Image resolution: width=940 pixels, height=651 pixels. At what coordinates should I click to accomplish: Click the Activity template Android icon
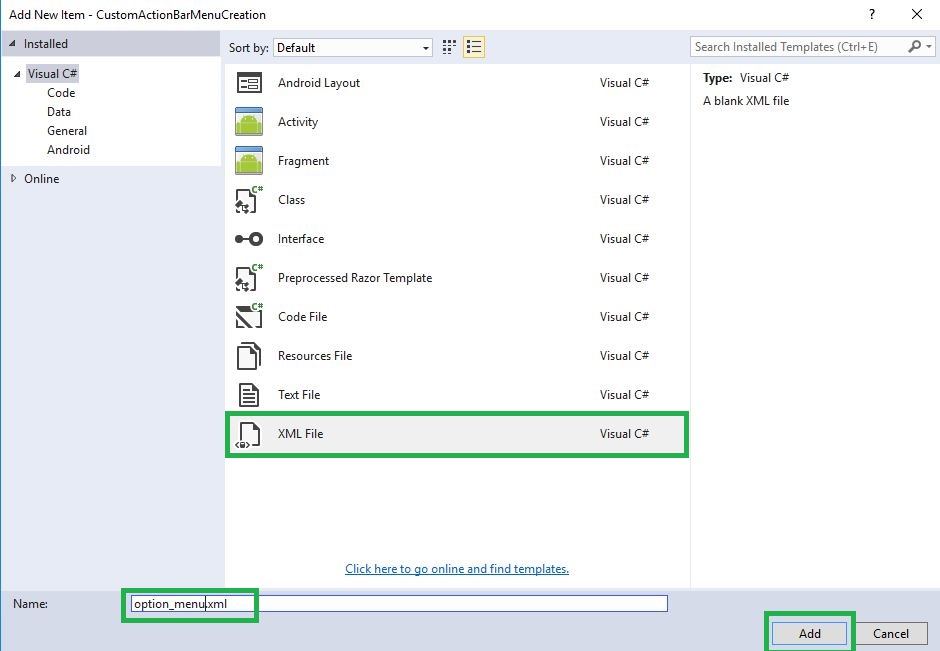[249, 122]
